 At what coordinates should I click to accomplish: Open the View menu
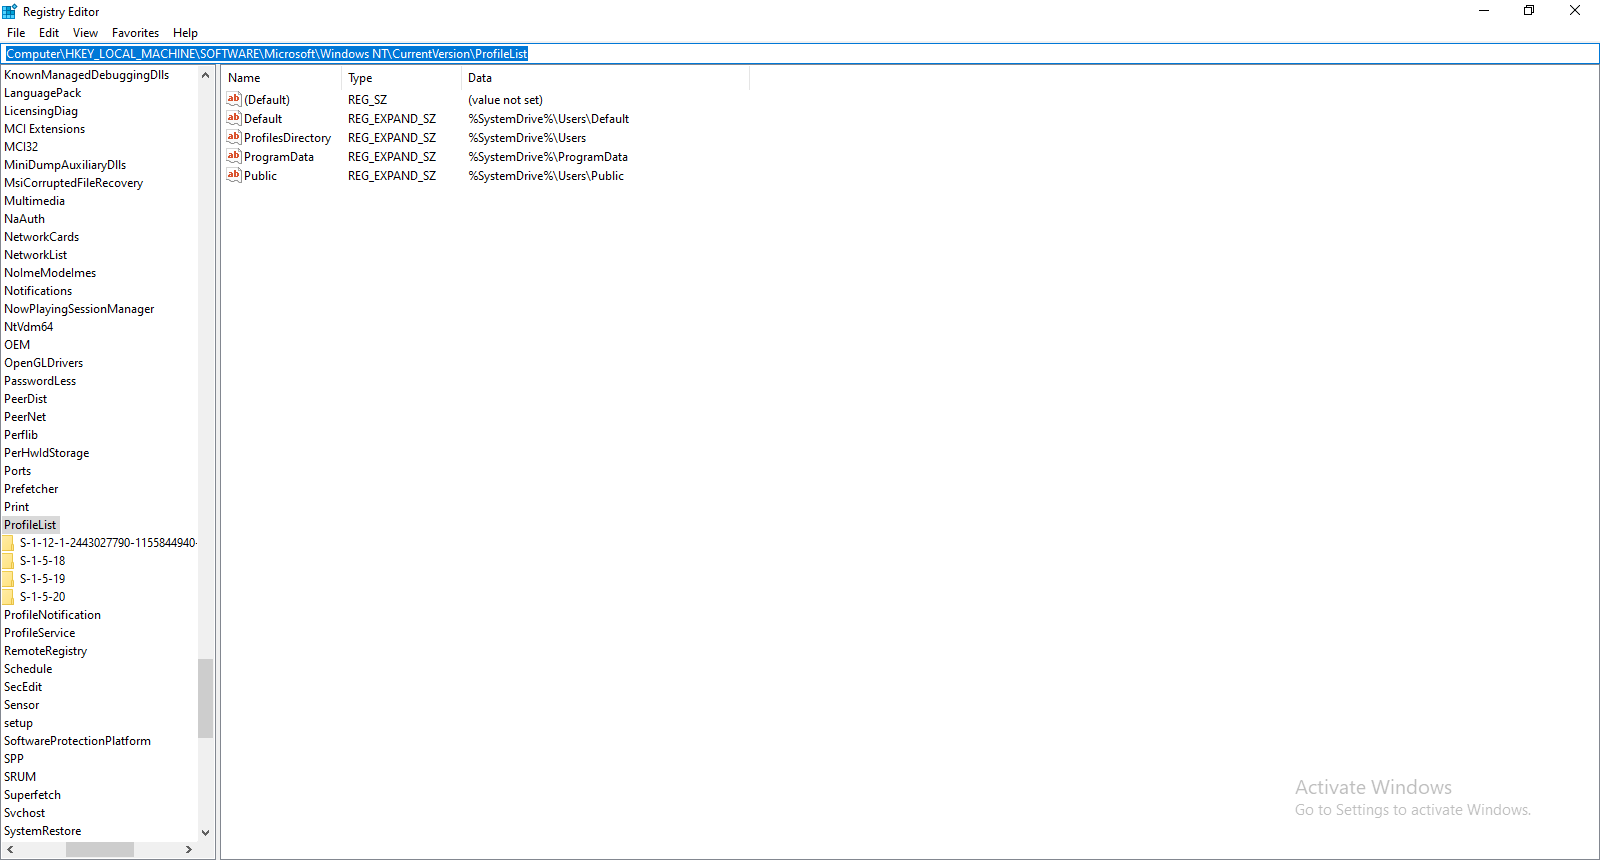pyautogui.click(x=85, y=33)
